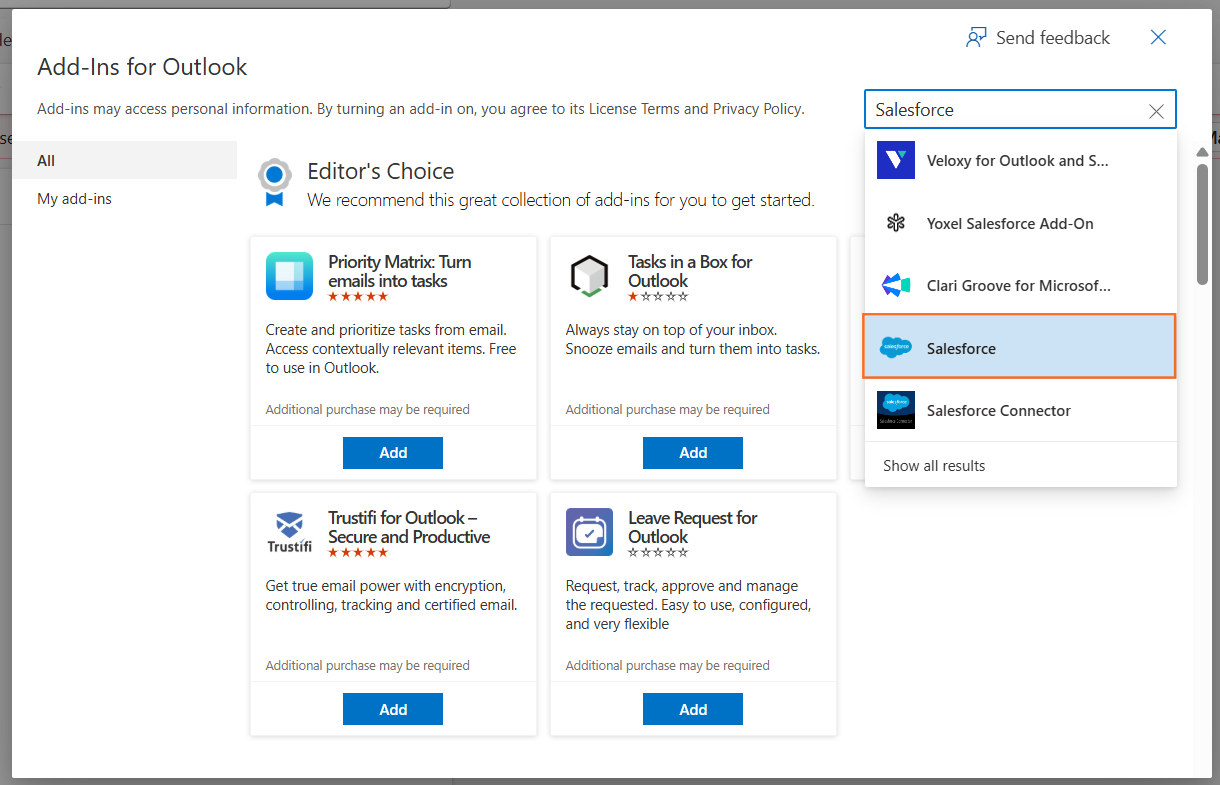The image size is (1220, 785).
Task: Click the Salesforce cloud logo icon
Action: 895,348
